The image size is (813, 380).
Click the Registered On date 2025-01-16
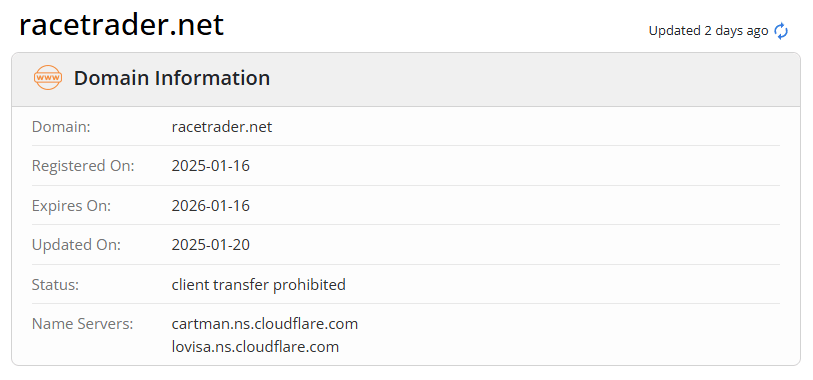tap(211, 166)
